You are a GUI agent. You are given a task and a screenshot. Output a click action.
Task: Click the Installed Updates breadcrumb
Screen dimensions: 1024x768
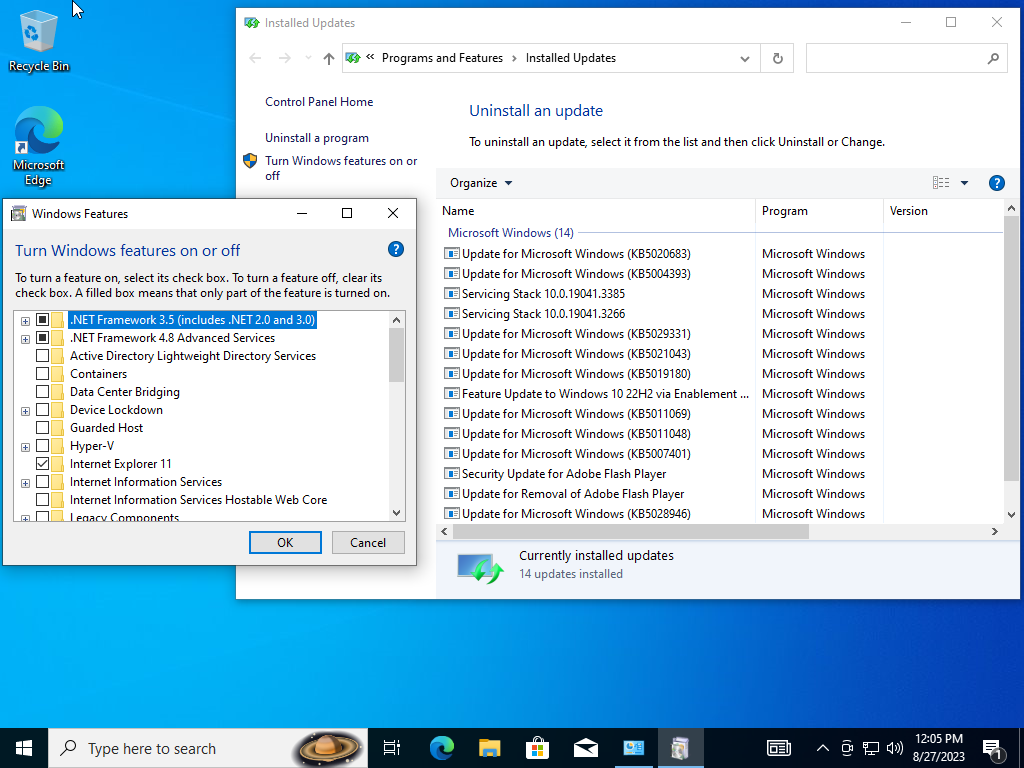[x=571, y=58]
